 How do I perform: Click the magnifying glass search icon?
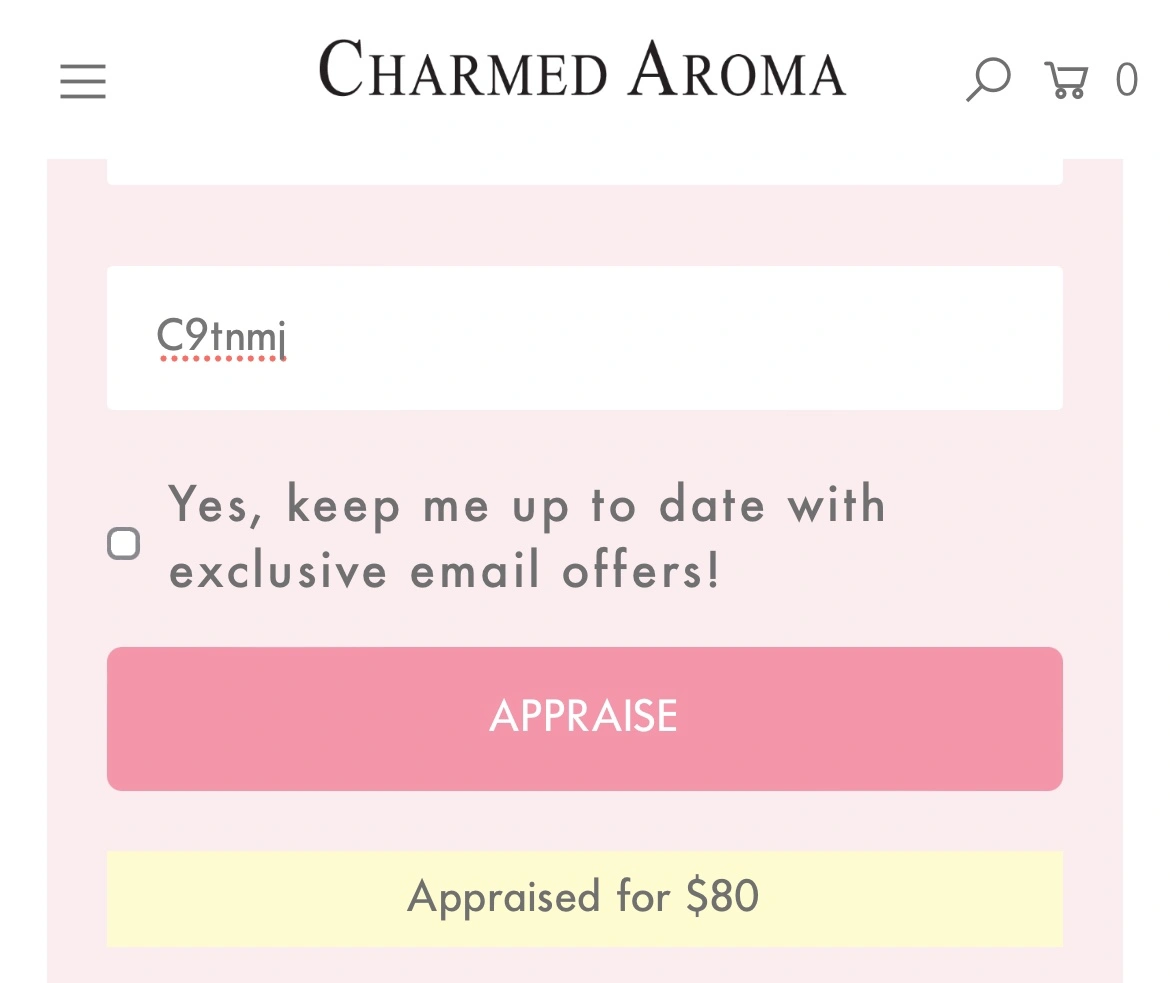[988, 79]
